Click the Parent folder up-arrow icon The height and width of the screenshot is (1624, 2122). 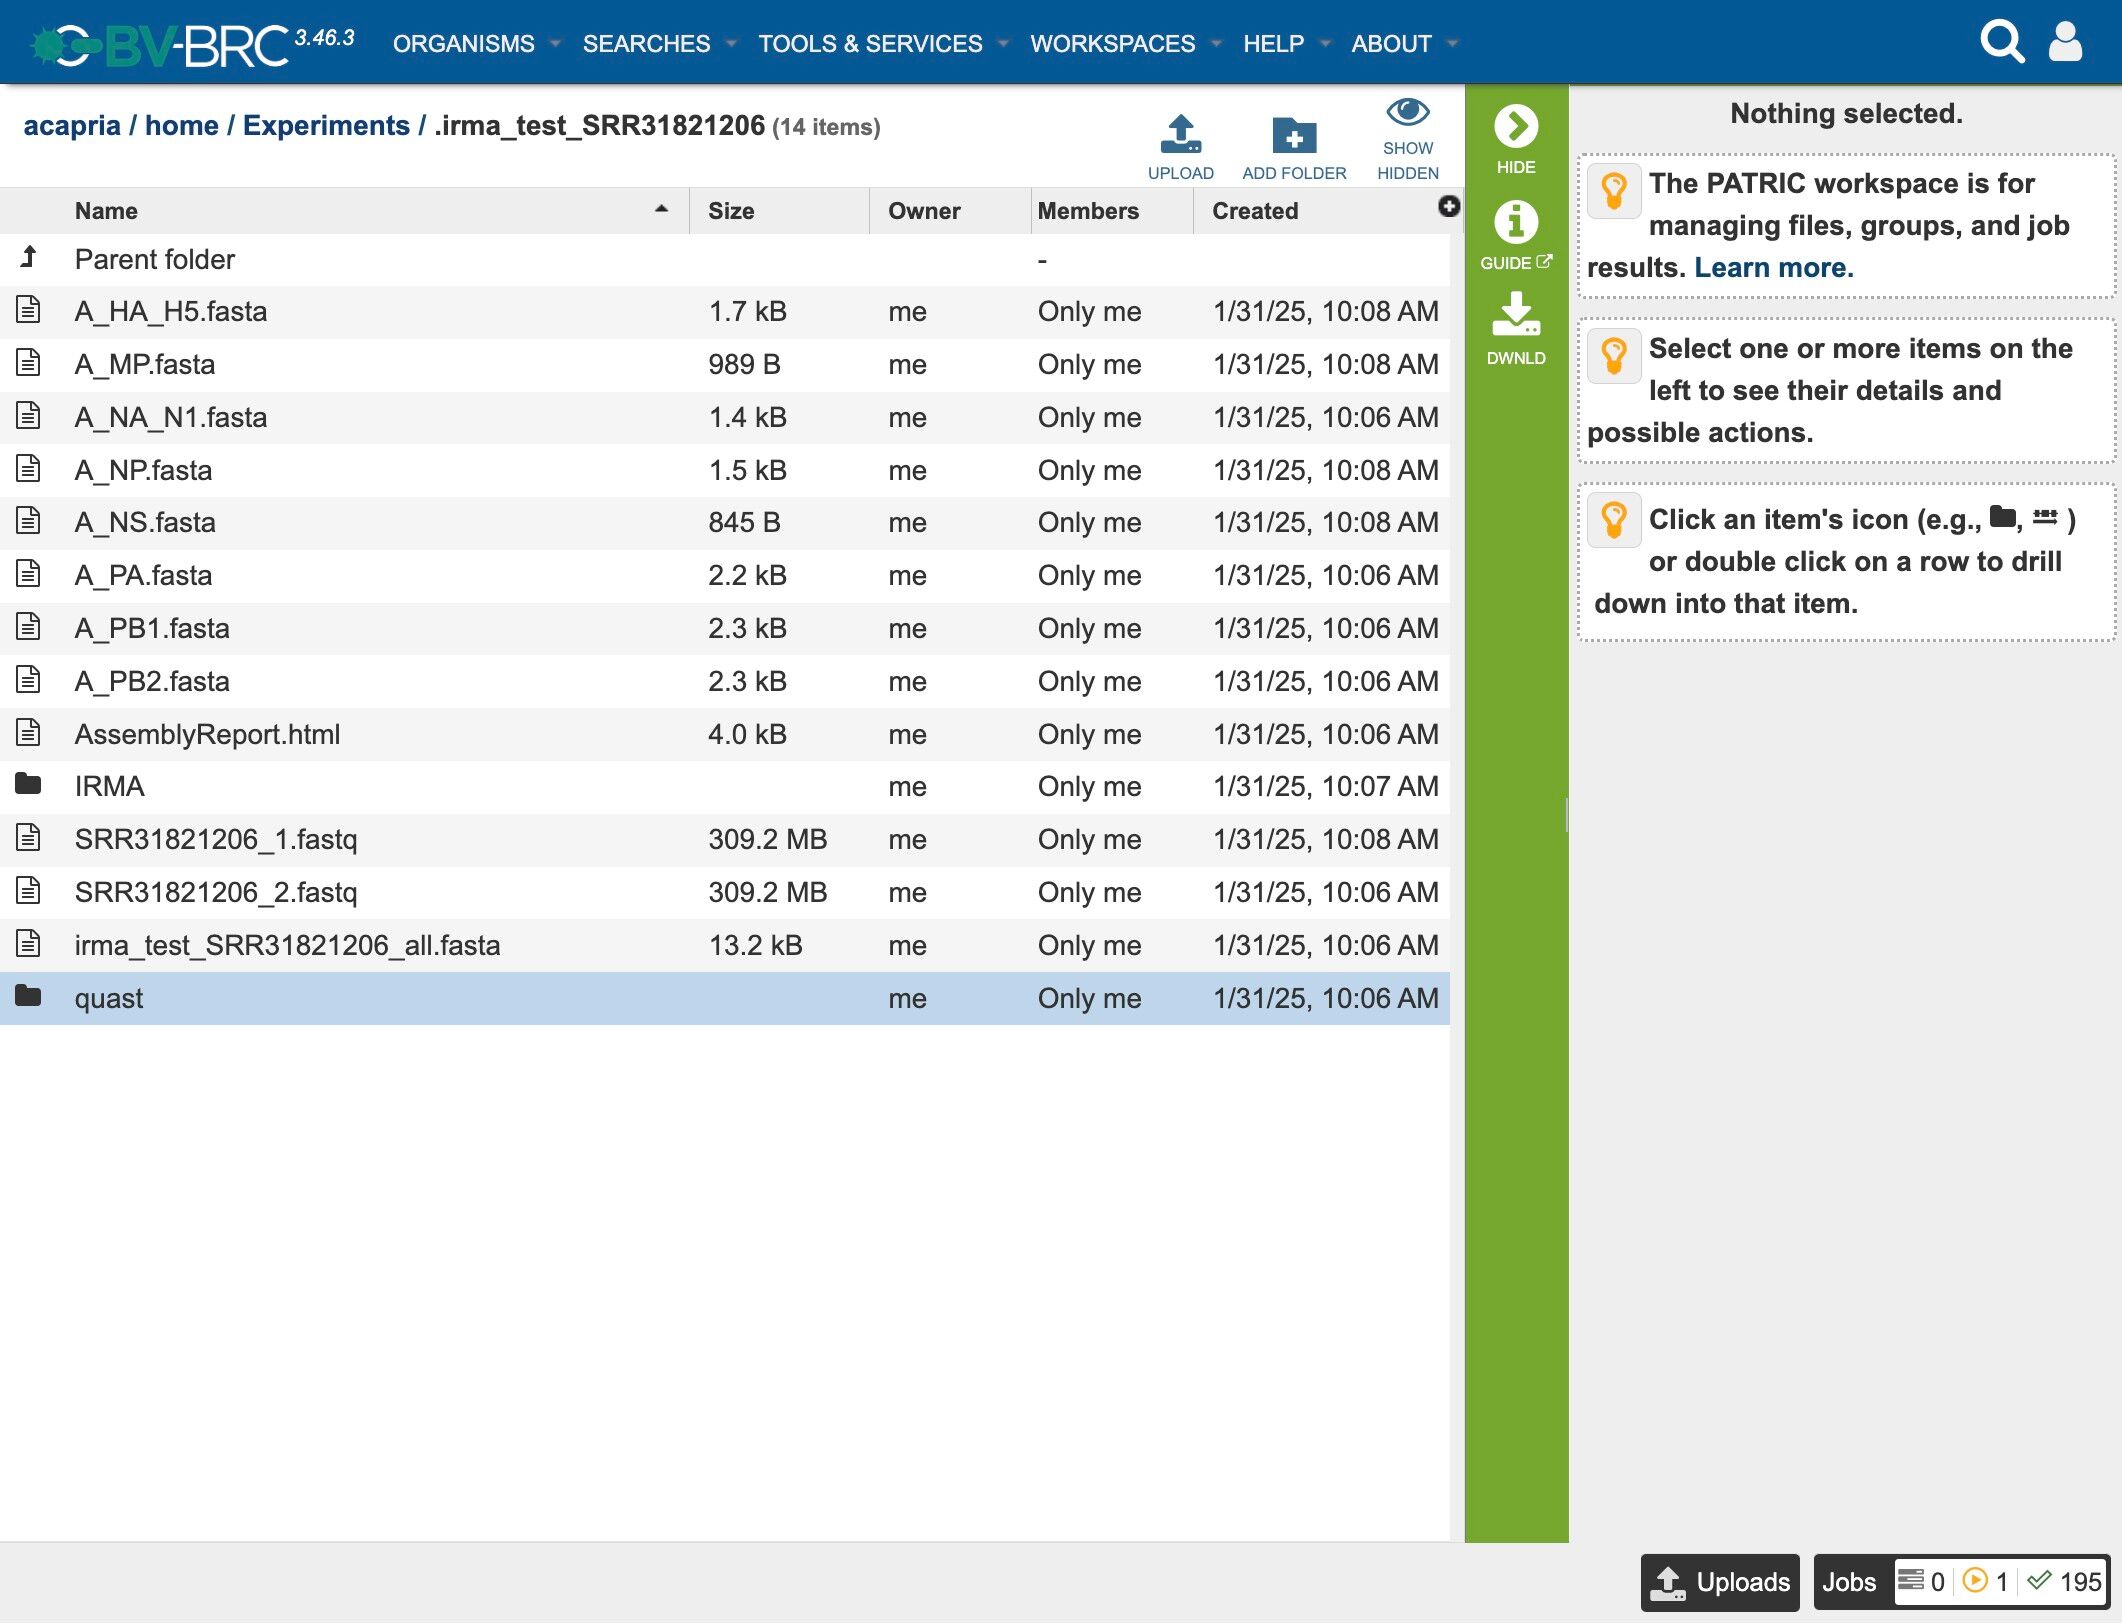coord(29,258)
